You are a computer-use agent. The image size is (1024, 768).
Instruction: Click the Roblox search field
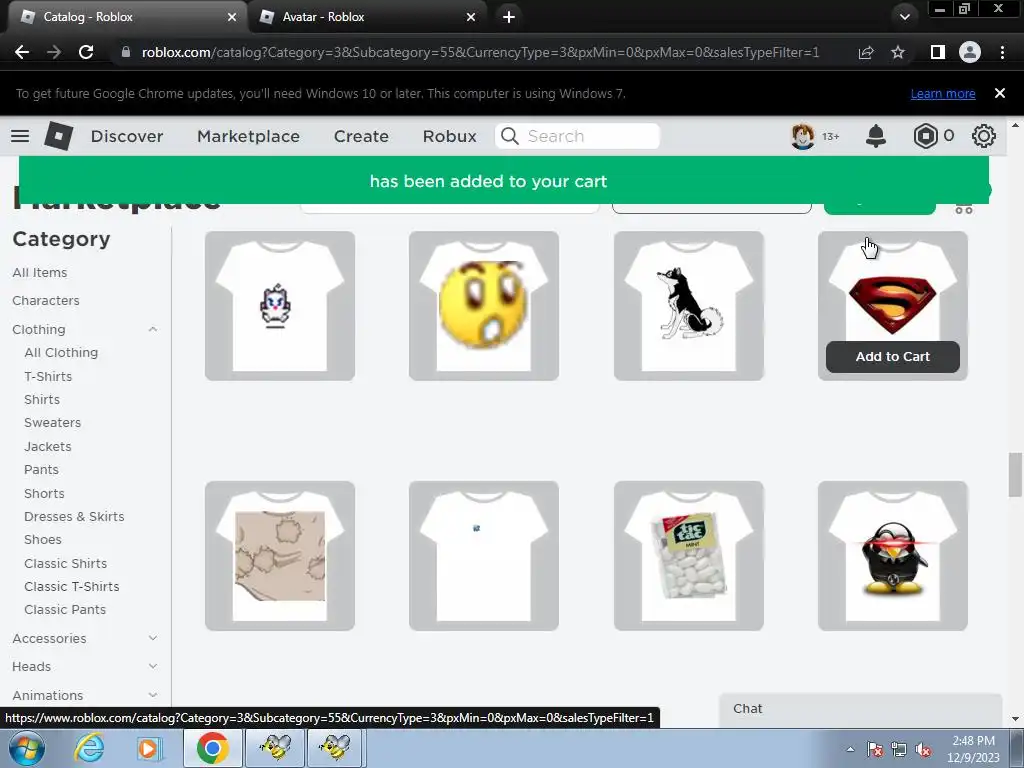(x=577, y=136)
